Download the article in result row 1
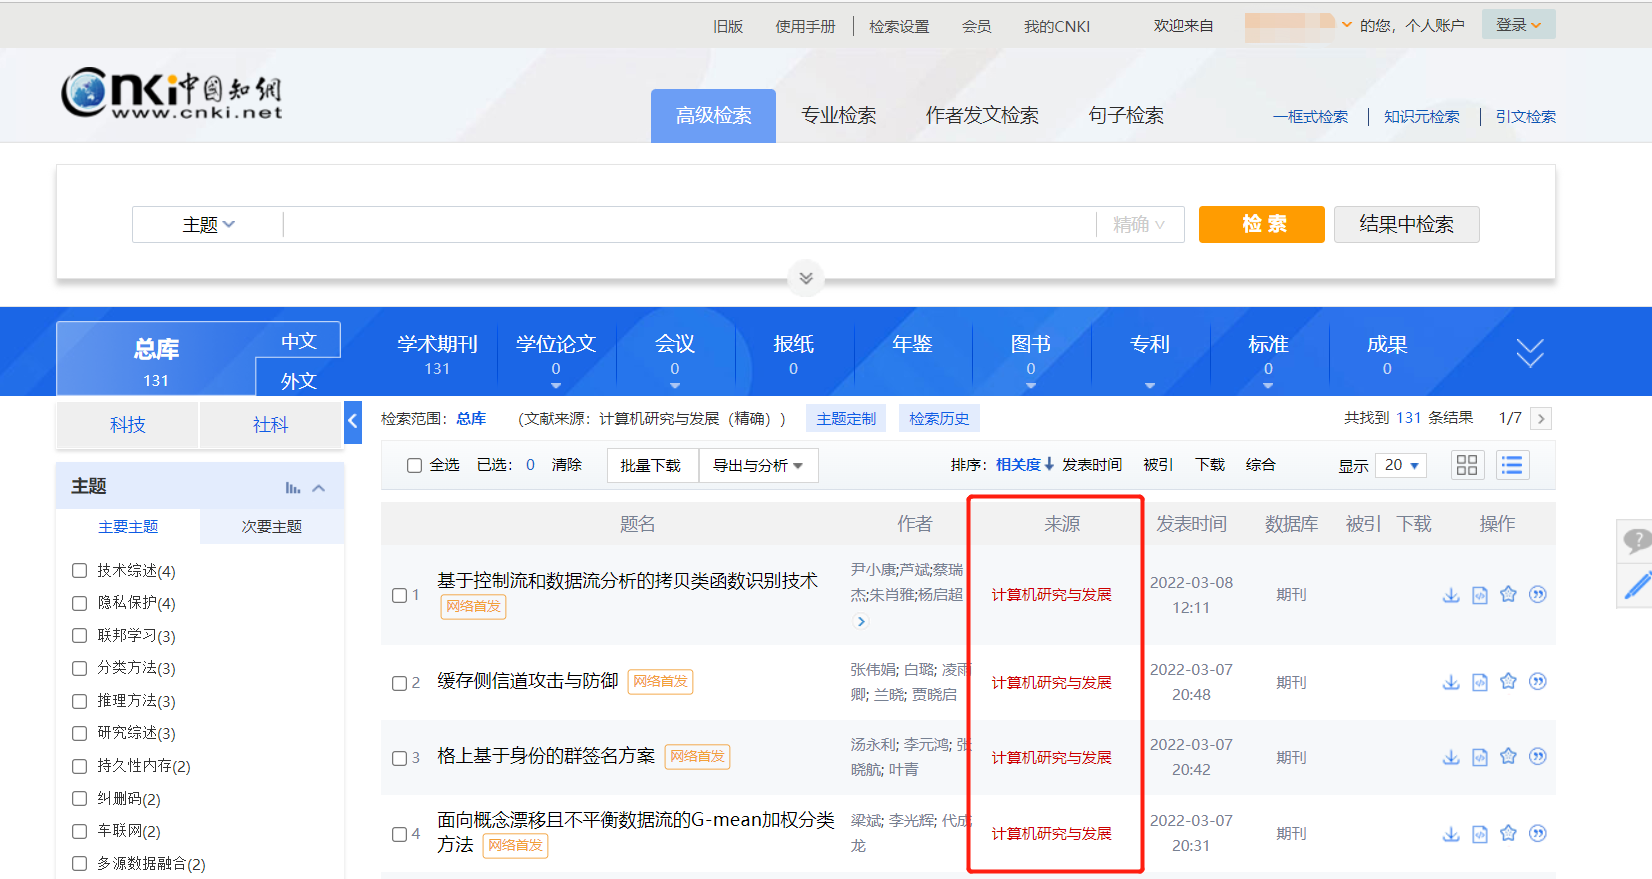 (1451, 595)
